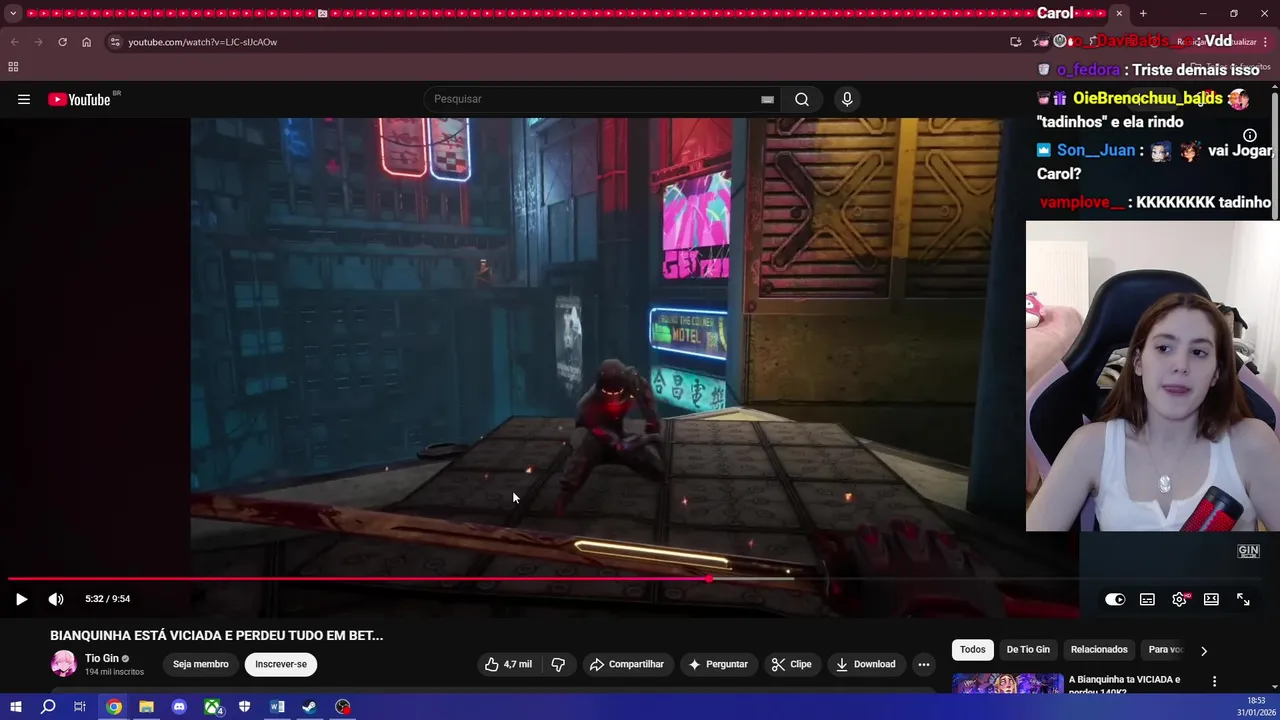This screenshot has height=720, width=1280.
Task: Open Xbox app from taskbar
Action: pos(212,707)
